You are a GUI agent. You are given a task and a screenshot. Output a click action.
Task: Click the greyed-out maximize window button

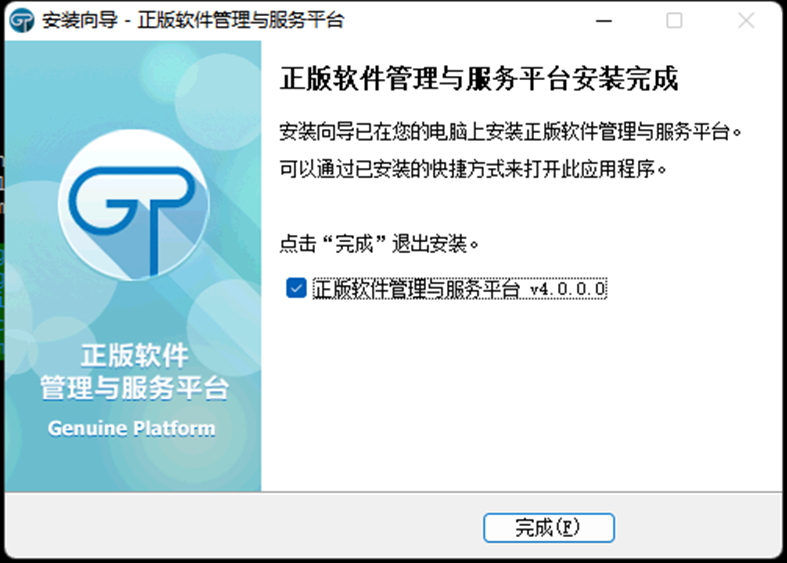tap(674, 21)
